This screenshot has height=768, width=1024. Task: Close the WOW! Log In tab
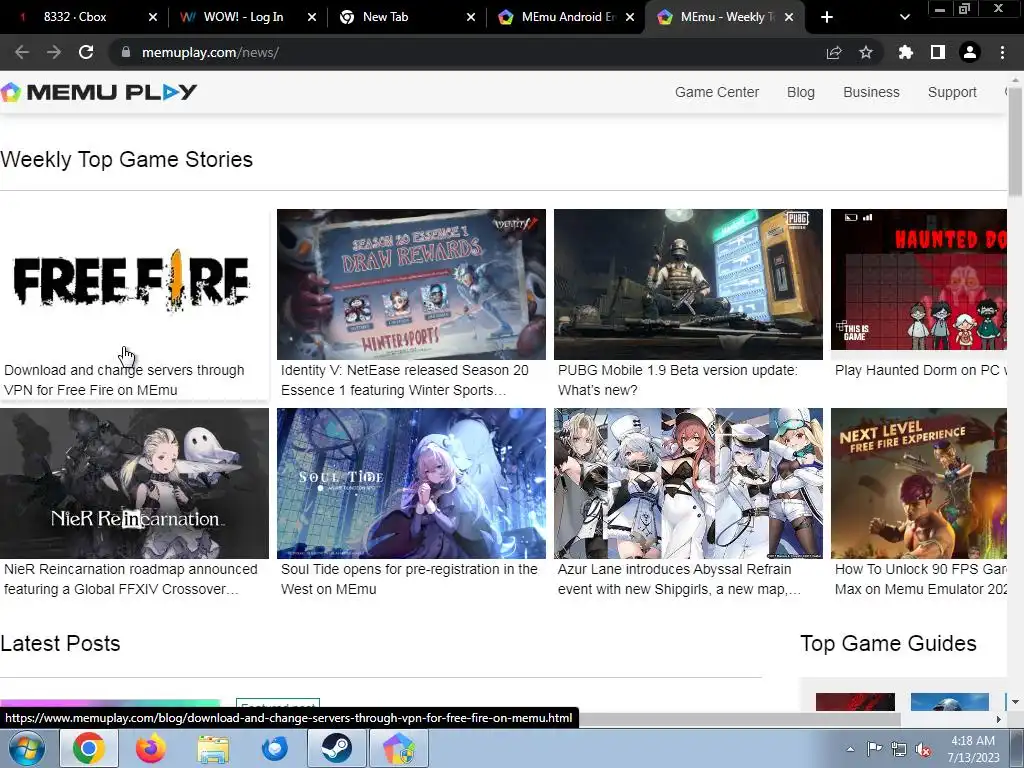pyautogui.click(x=312, y=17)
